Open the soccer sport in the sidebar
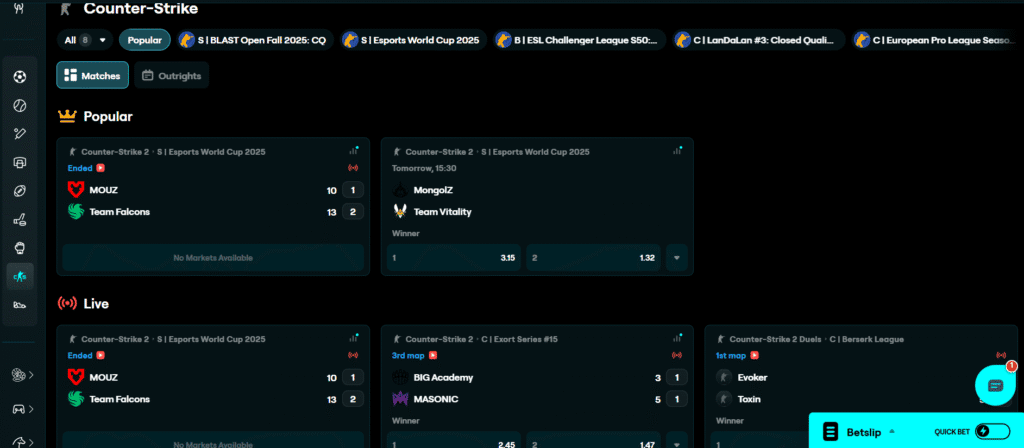The width and height of the screenshot is (1024, 448). 20,77
